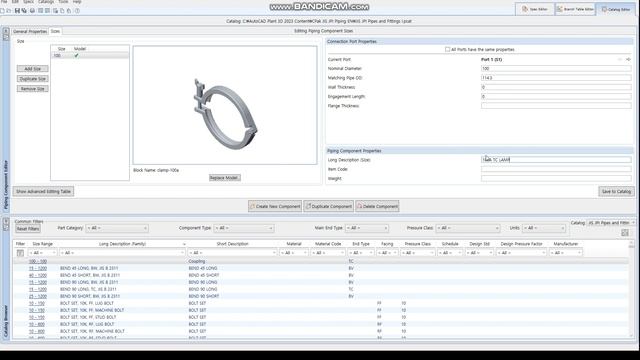Click the Open folder toolbar icon
The width and height of the screenshot is (640, 360).
[9, 11]
